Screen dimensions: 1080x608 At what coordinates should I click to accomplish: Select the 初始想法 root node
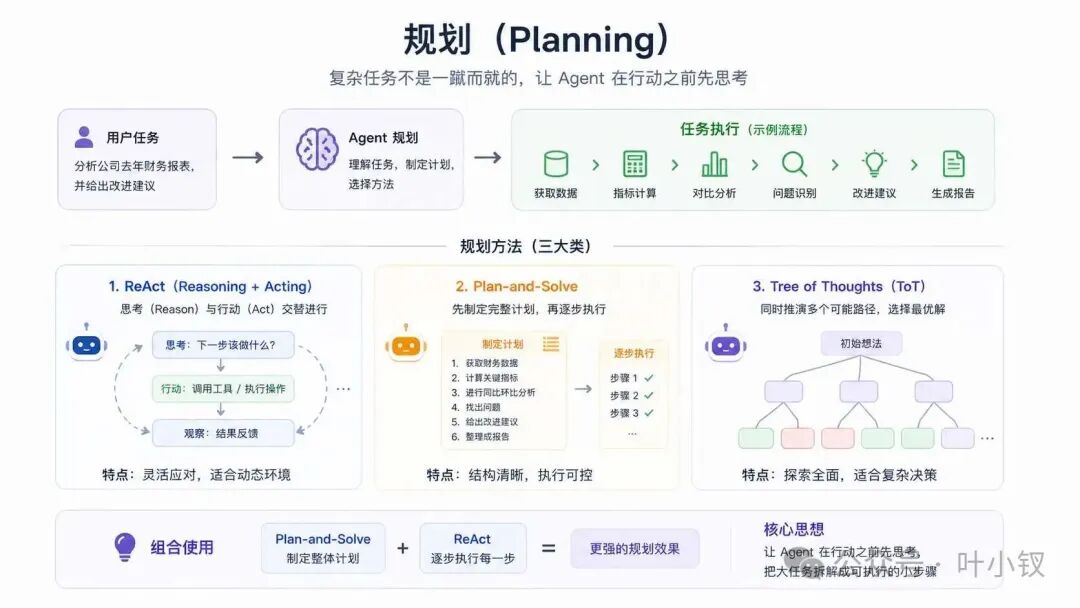pos(861,343)
